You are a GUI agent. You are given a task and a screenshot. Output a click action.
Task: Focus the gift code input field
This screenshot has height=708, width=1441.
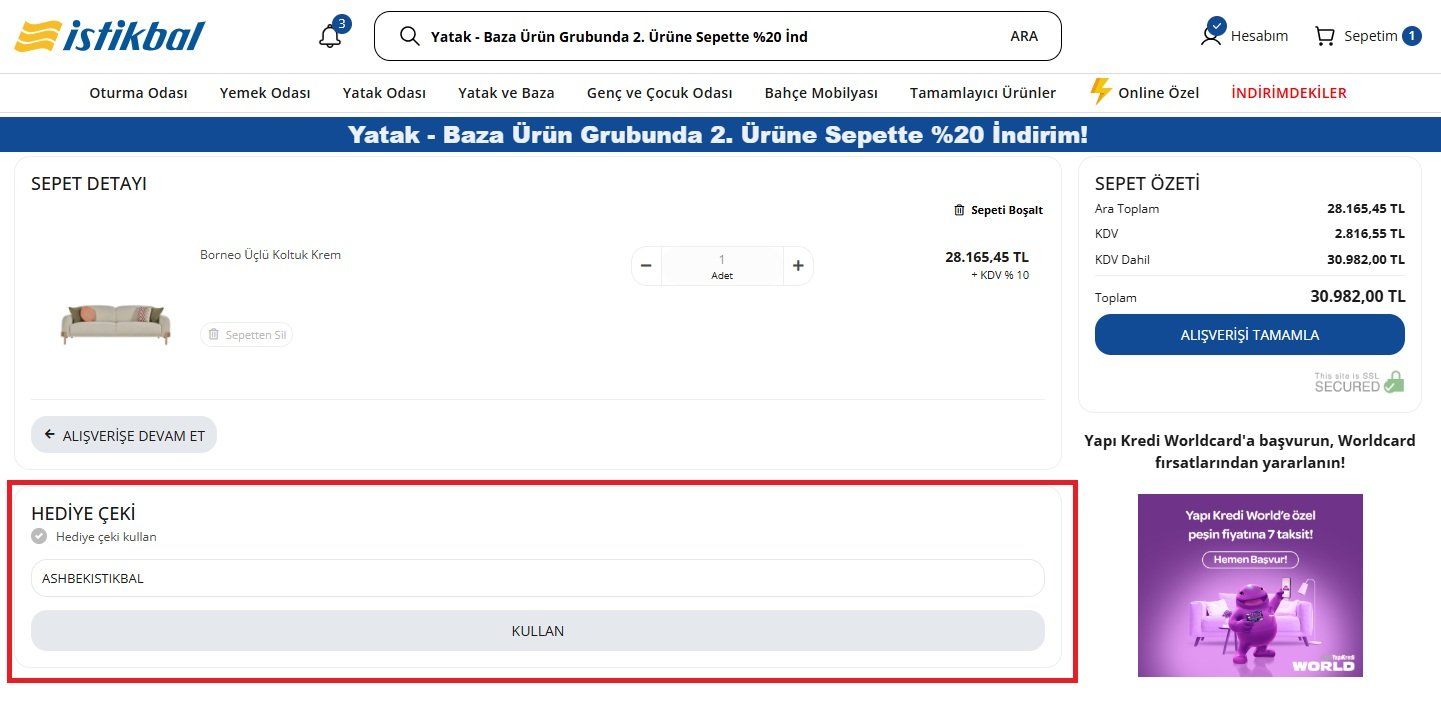(x=538, y=578)
